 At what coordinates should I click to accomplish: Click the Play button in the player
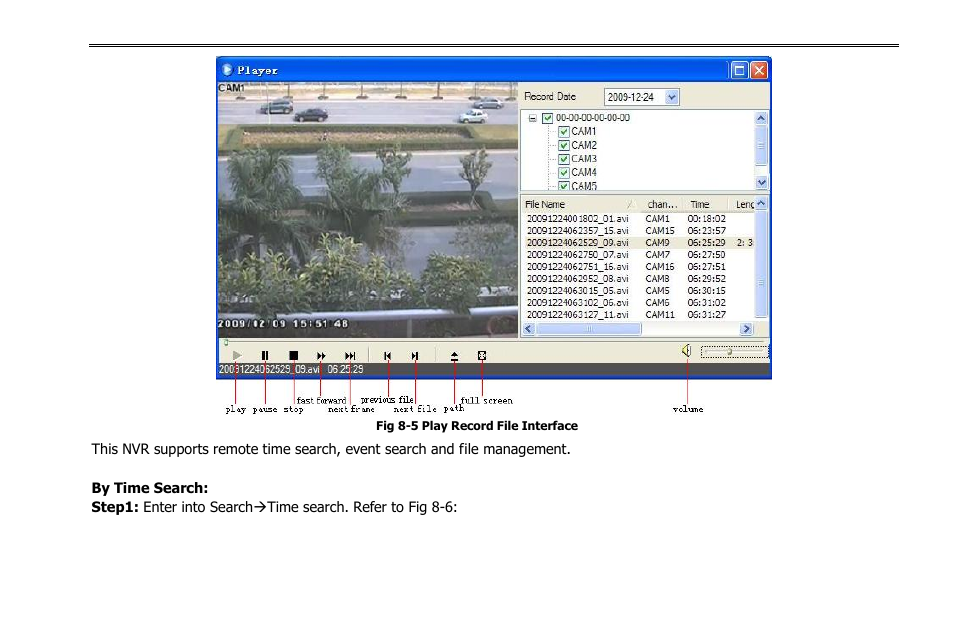[237, 355]
